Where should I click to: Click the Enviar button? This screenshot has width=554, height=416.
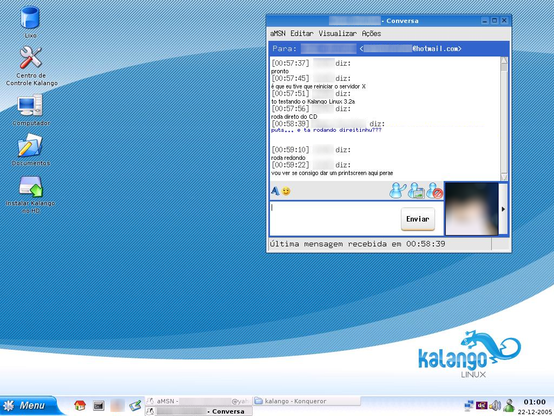[418, 219]
